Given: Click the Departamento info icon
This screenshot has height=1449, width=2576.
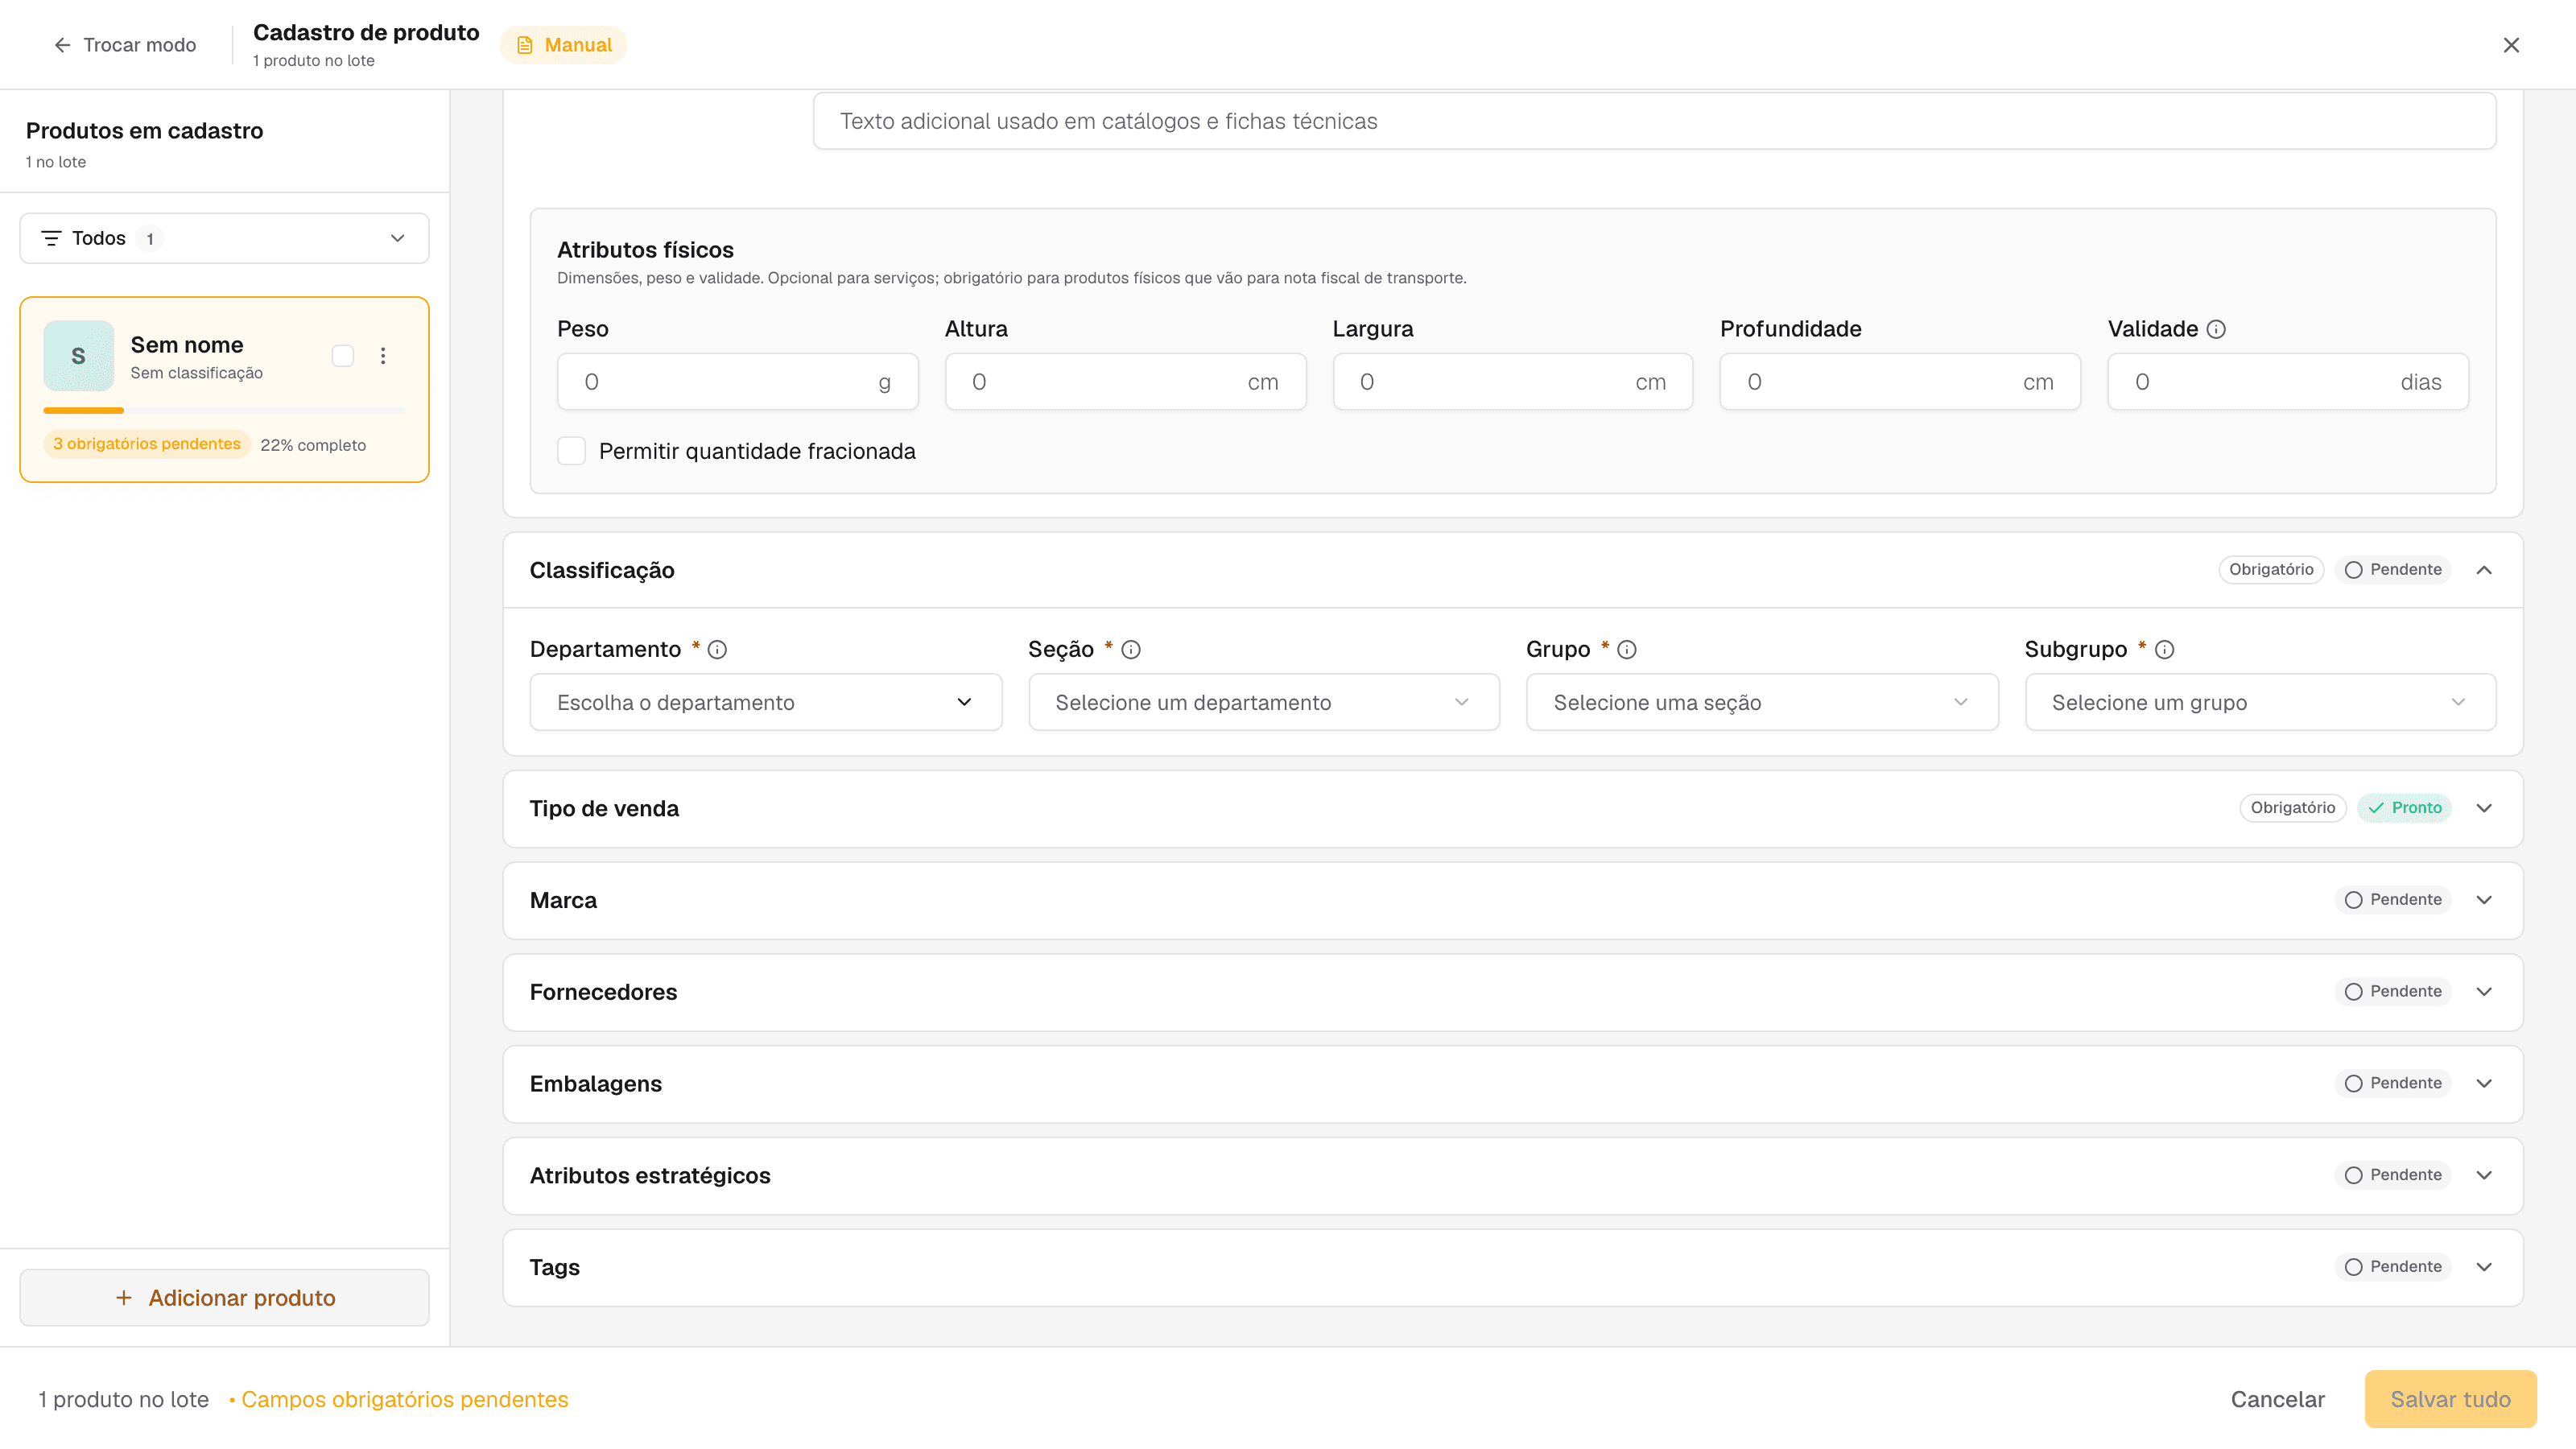Looking at the screenshot, I should (717, 650).
